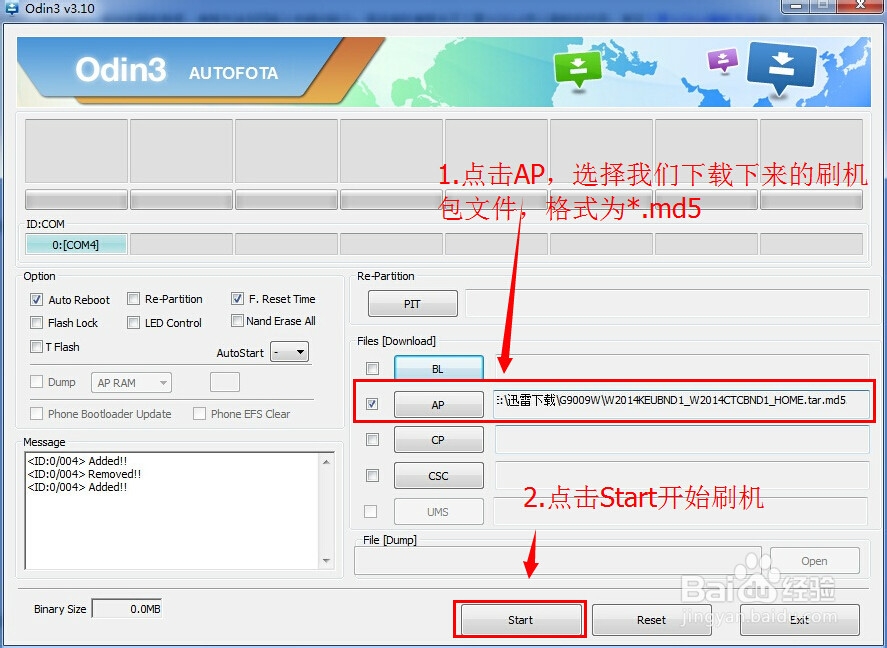887x648 pixels.
Task: Click the UMS file button
Action: (x=438, y=512)
